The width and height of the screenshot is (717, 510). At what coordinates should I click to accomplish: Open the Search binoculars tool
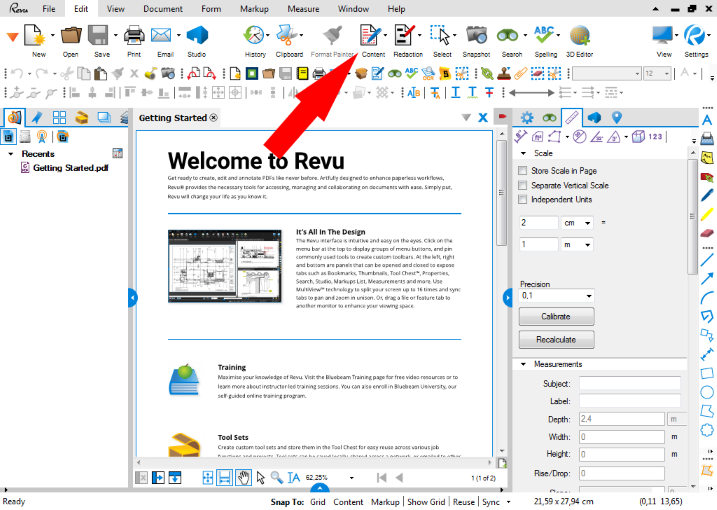pos(511,37)
